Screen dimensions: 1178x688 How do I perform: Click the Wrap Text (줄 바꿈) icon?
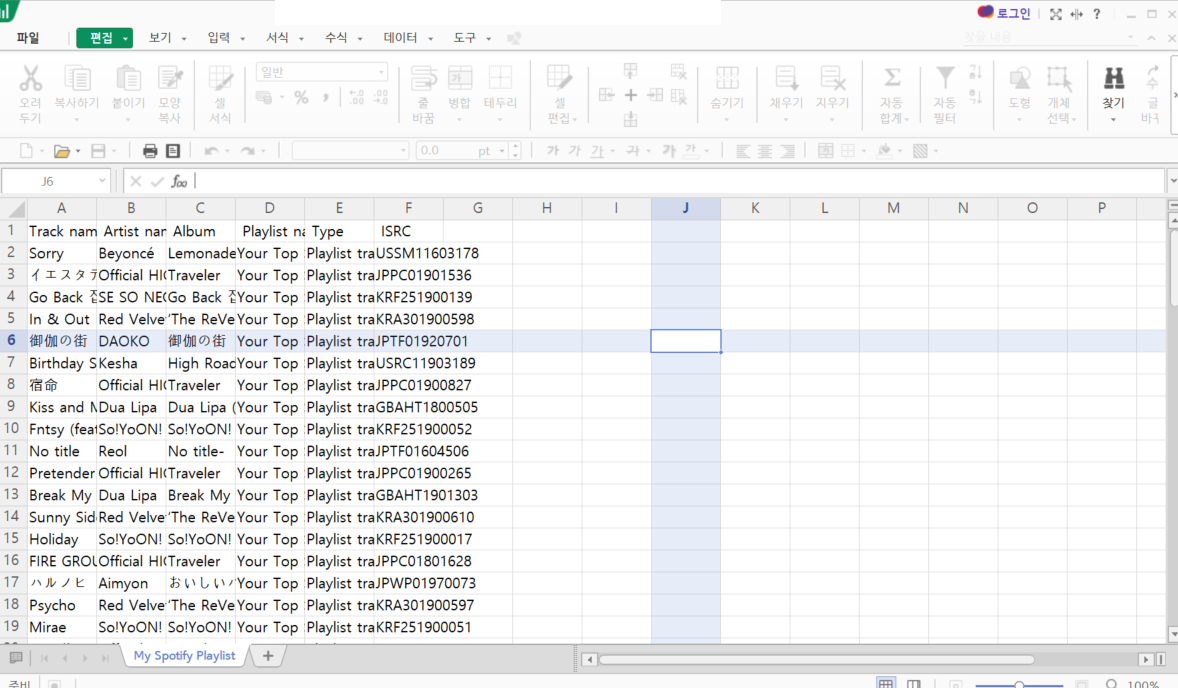[423, 78]
